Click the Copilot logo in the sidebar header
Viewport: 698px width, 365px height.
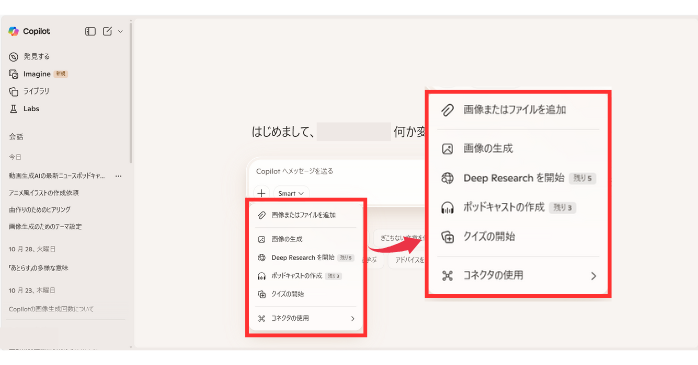[x=13, y=31]
